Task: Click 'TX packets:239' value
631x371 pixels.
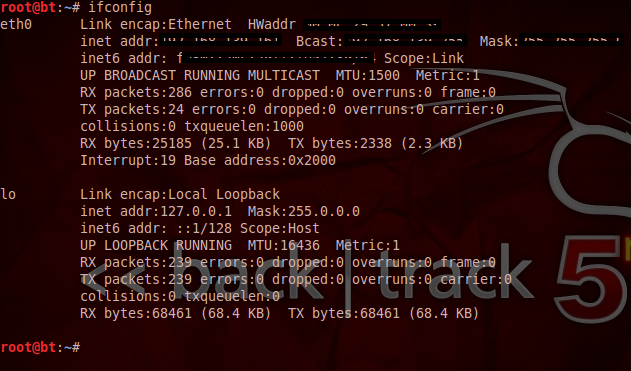Action: click(136, 279)
